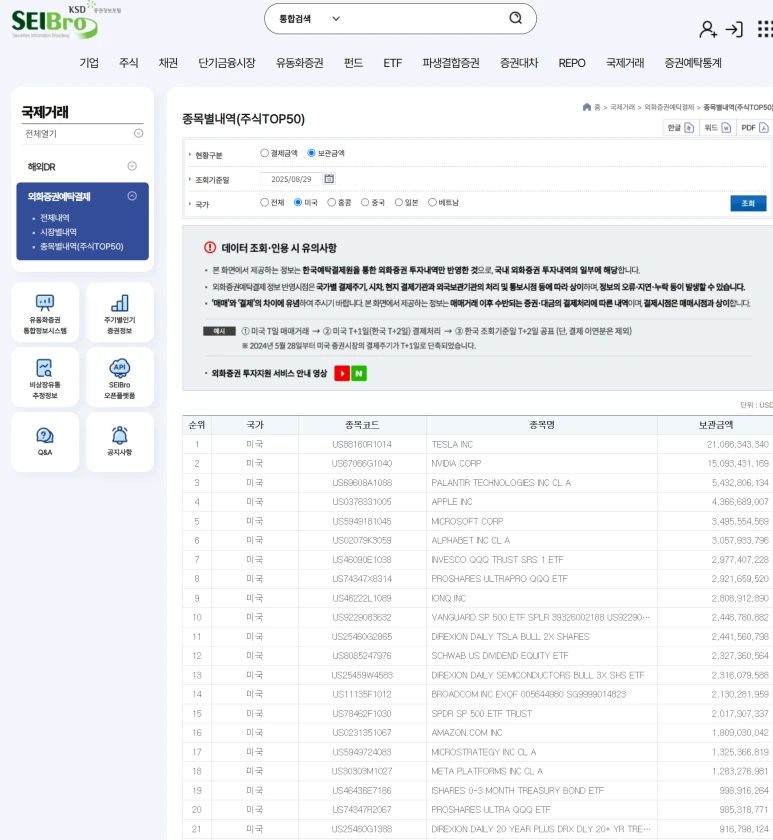Open the Q&A shortcut
Viewport: 773px width, 840px height.
45,442
